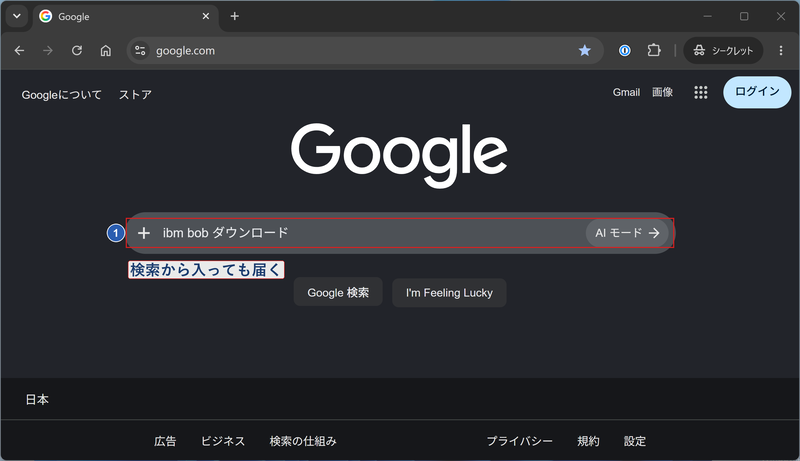Open the 画像 link
Screen dimensions: 800x461
[x=662, y=92]
